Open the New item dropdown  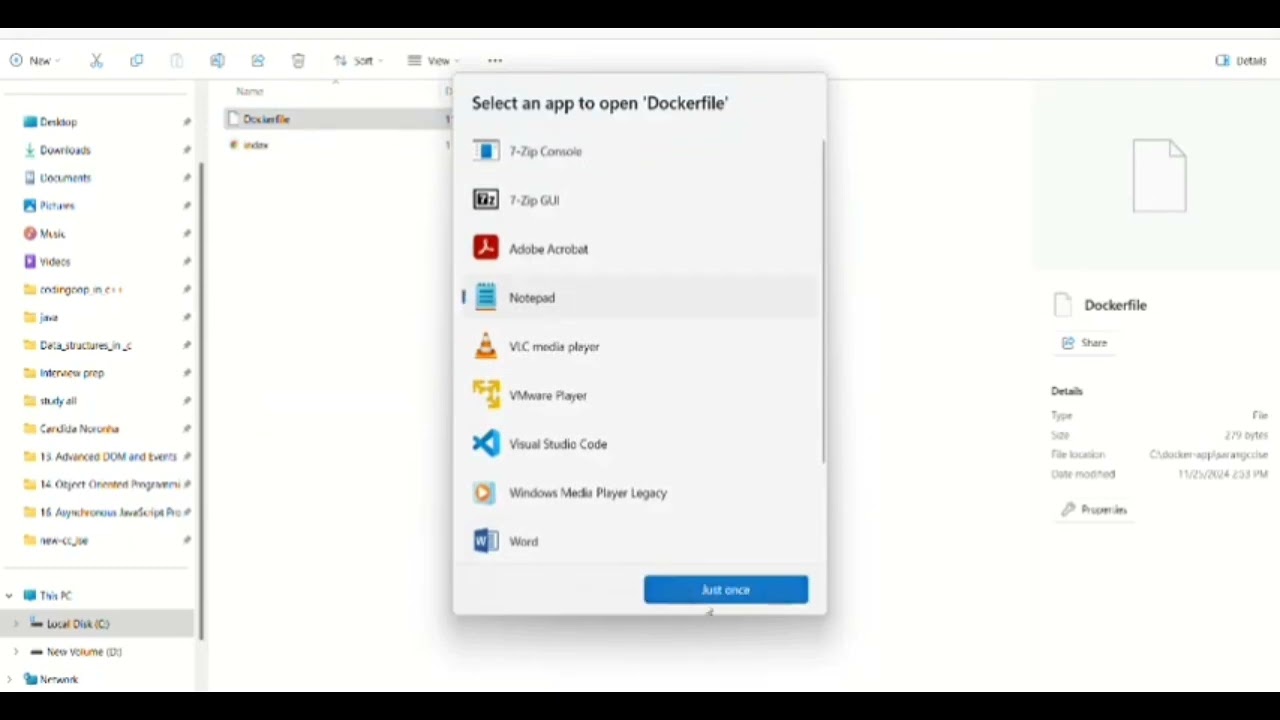click(35, 61)
